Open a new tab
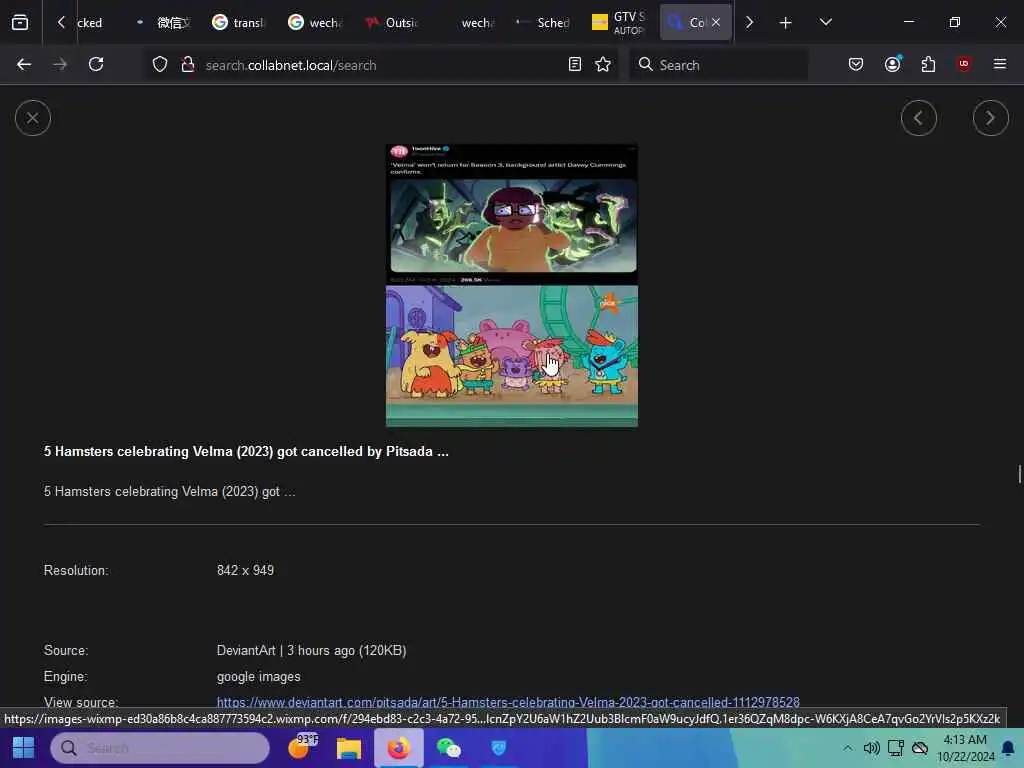 point(786,23)
